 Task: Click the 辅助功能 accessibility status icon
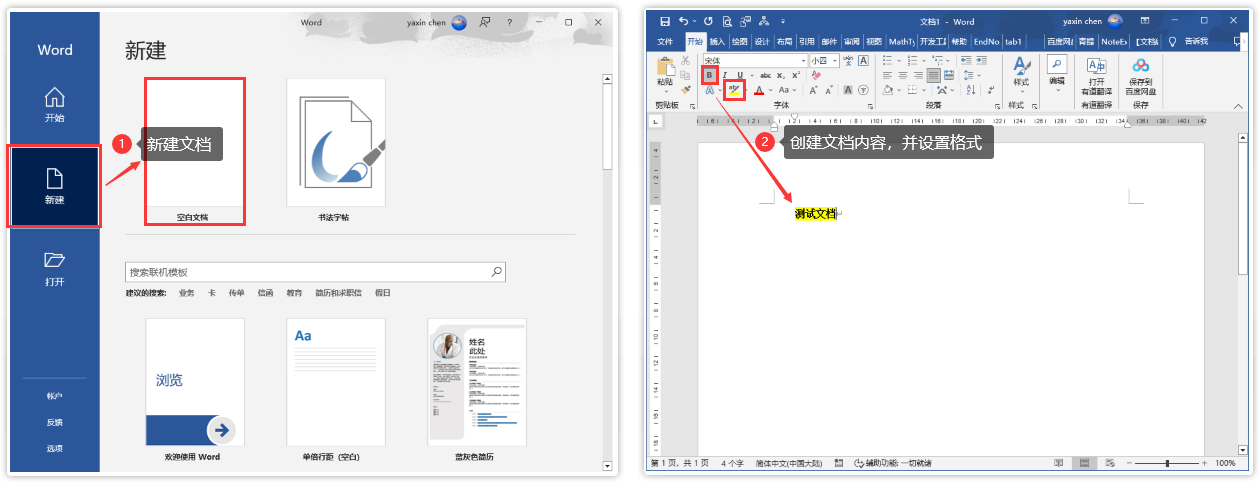860,464
